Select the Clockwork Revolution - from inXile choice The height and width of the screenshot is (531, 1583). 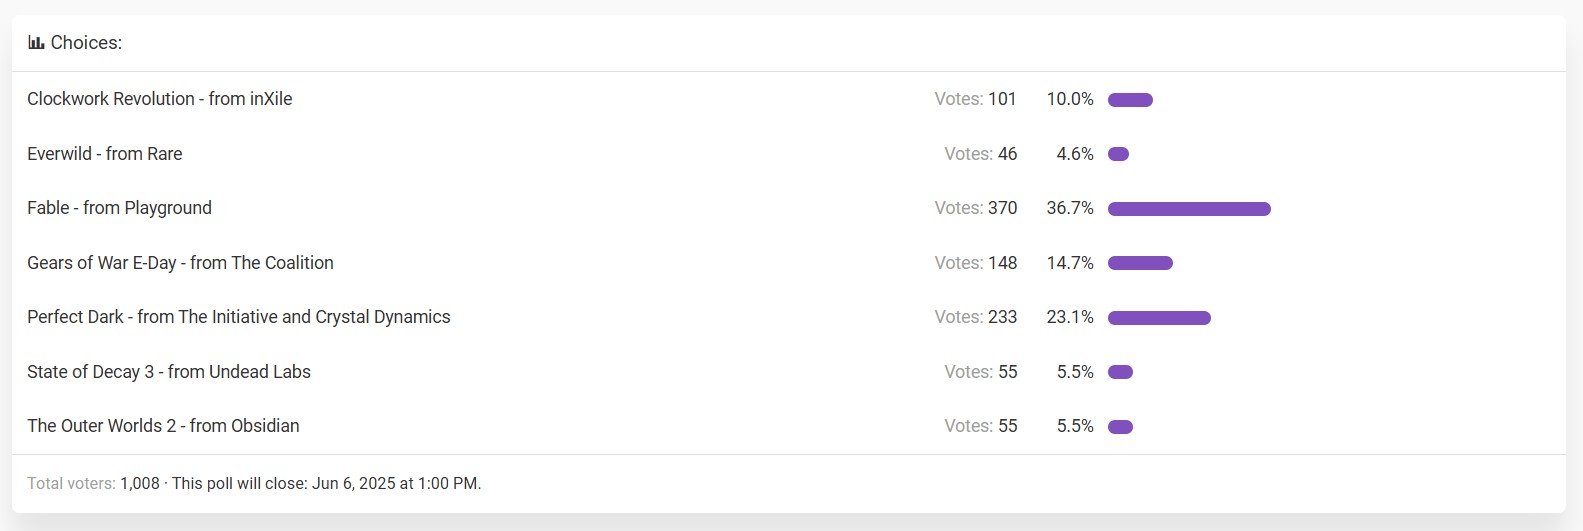tap(160, 99)
